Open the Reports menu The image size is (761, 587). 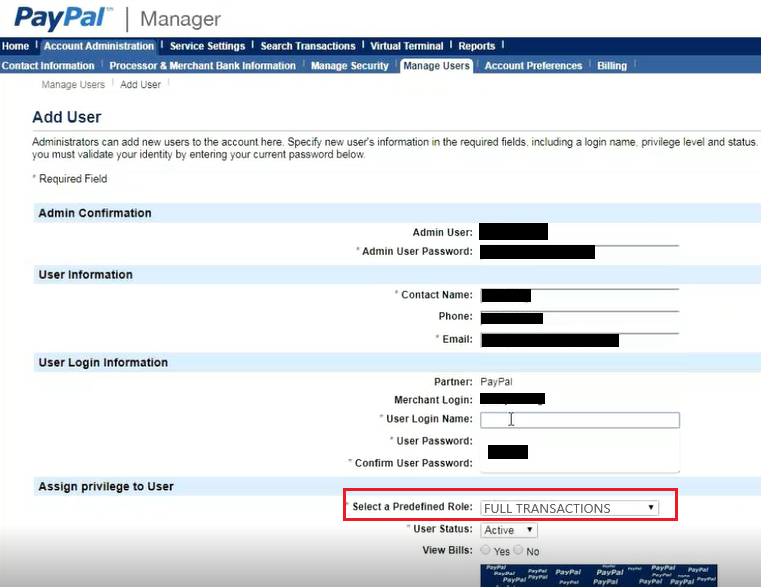[477, 46]
